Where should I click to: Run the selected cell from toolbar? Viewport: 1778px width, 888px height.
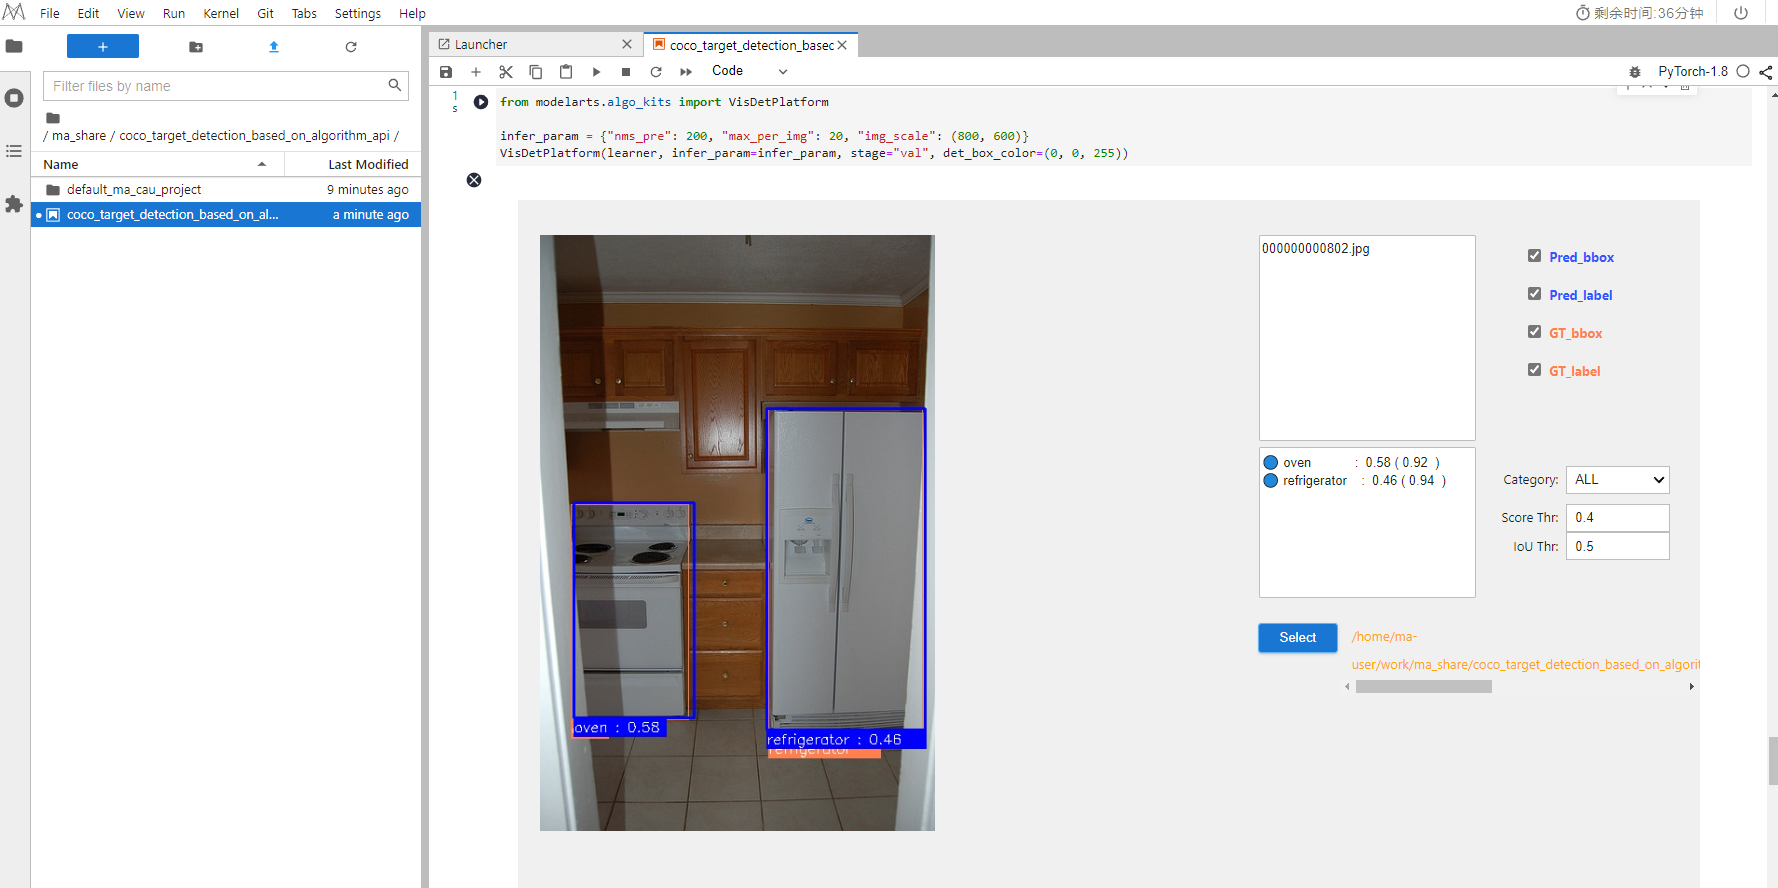[596, 72]
